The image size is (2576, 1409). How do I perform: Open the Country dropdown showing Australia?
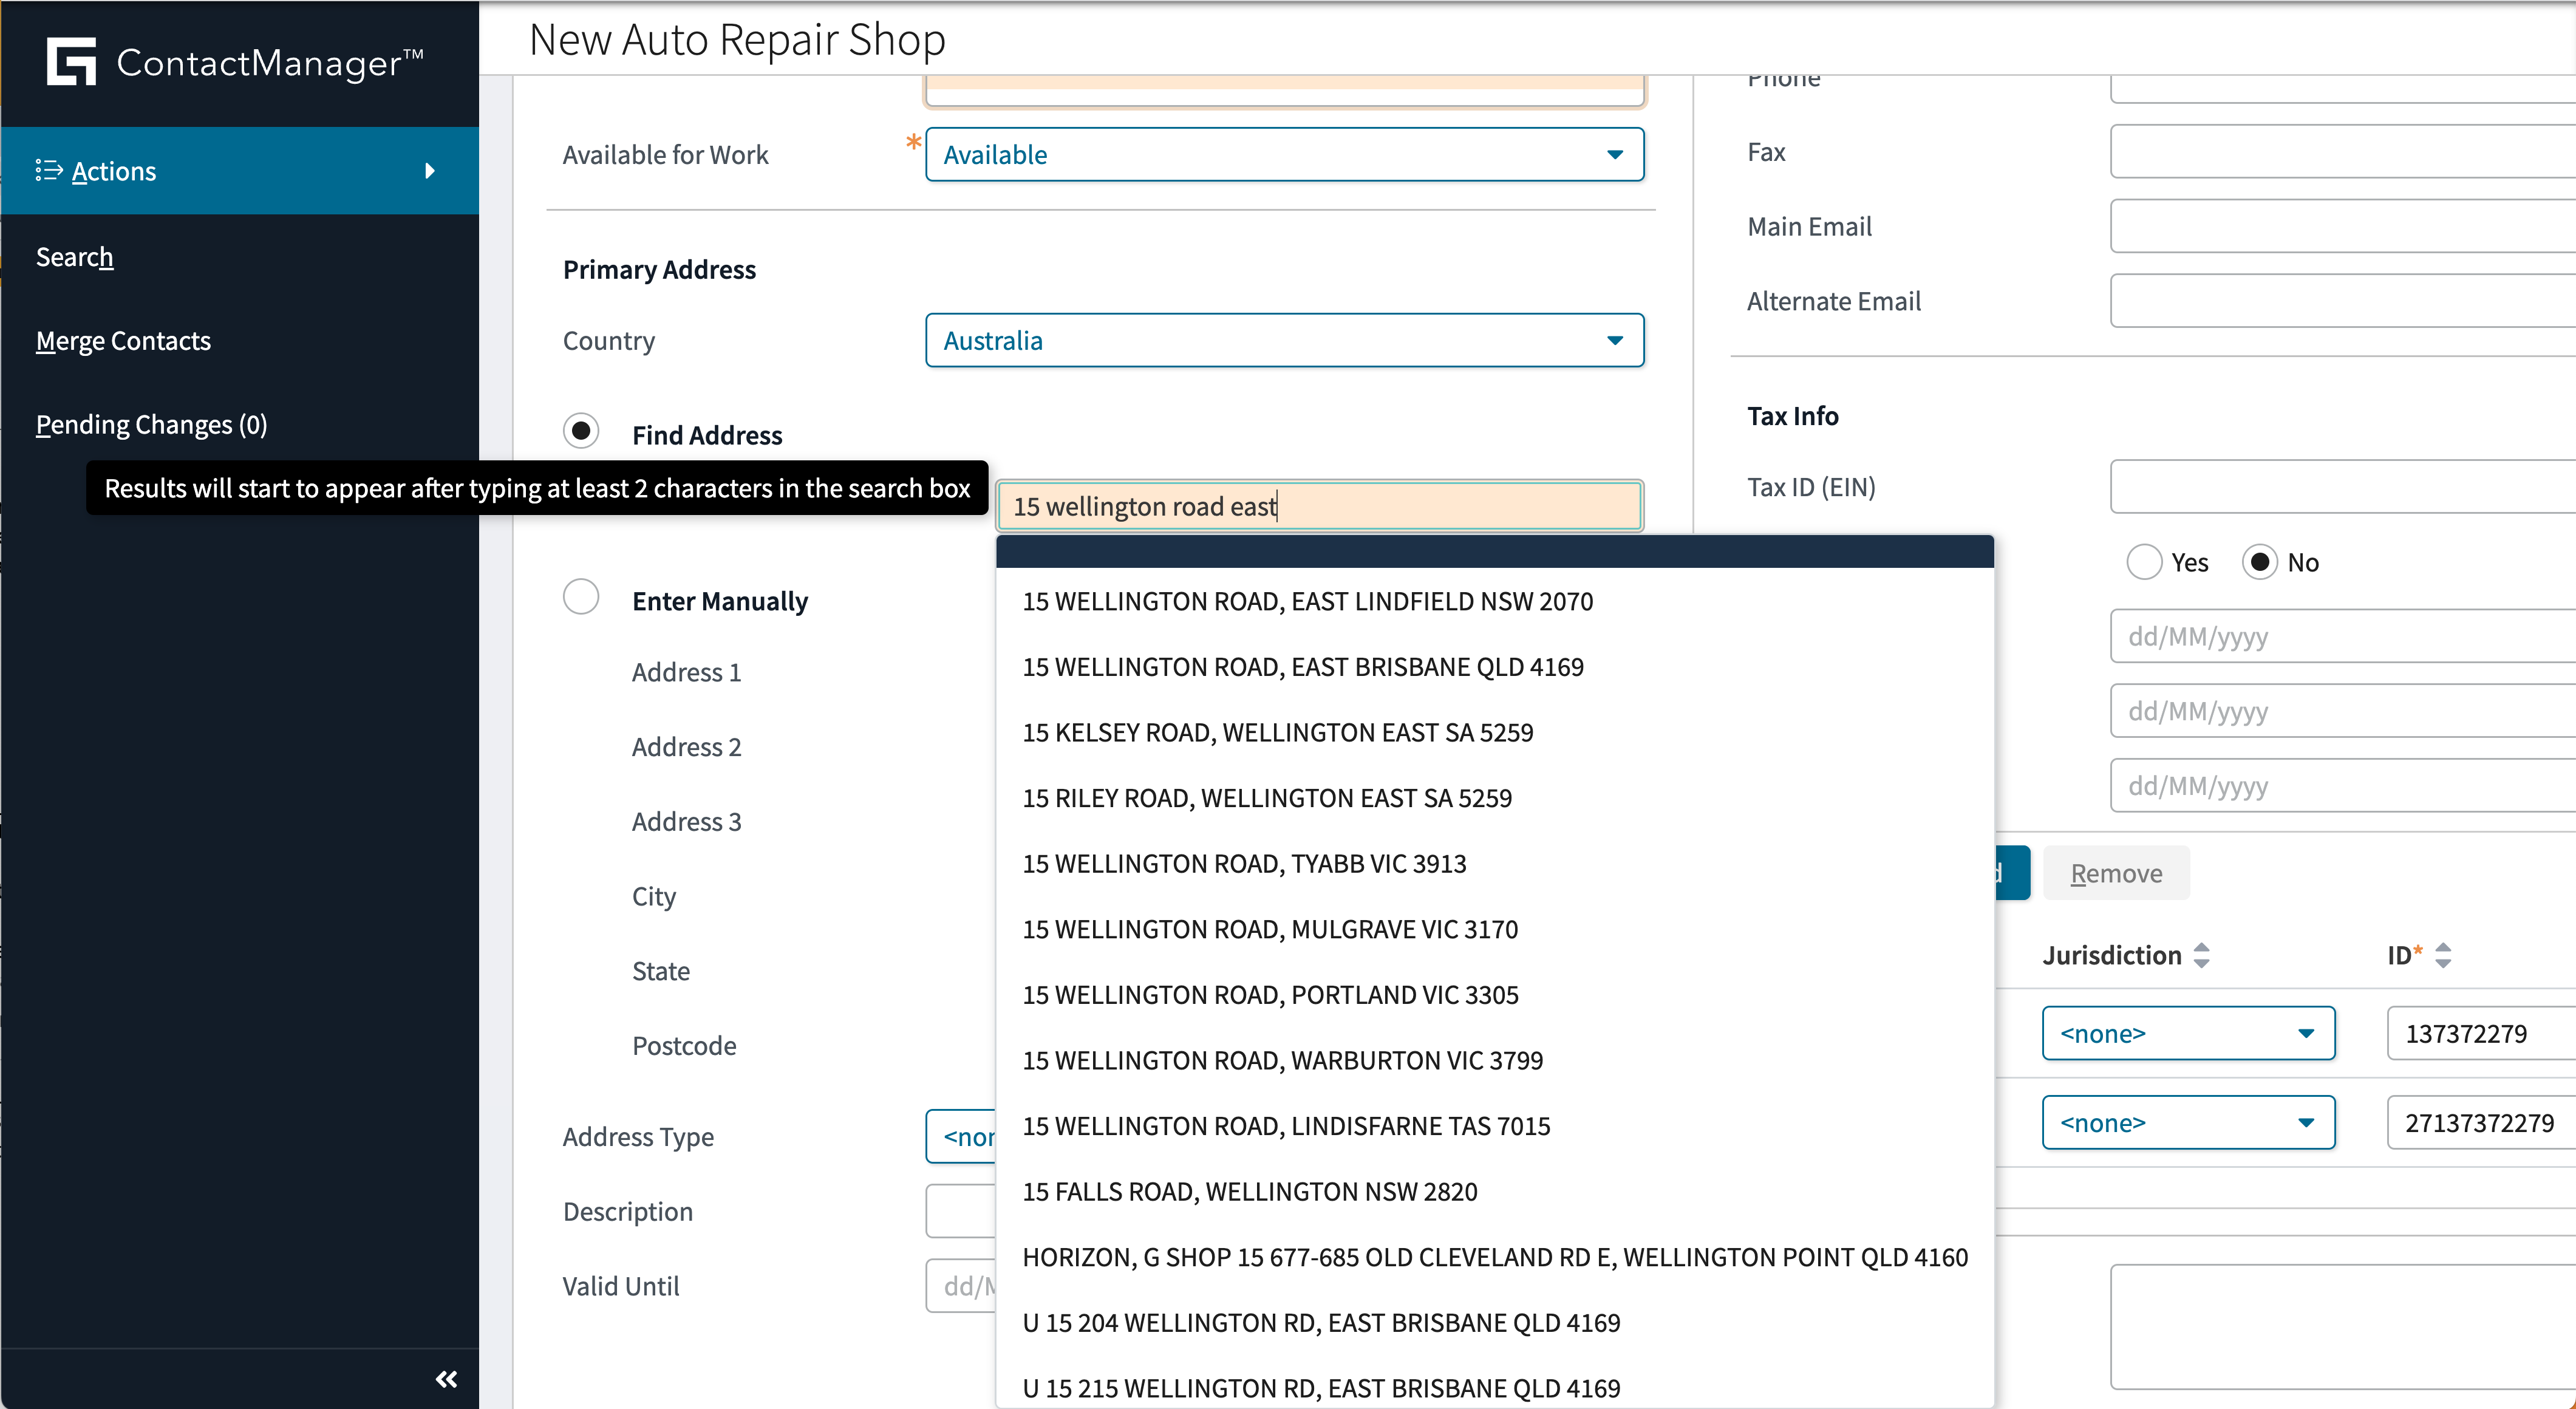click(1284, 340)
